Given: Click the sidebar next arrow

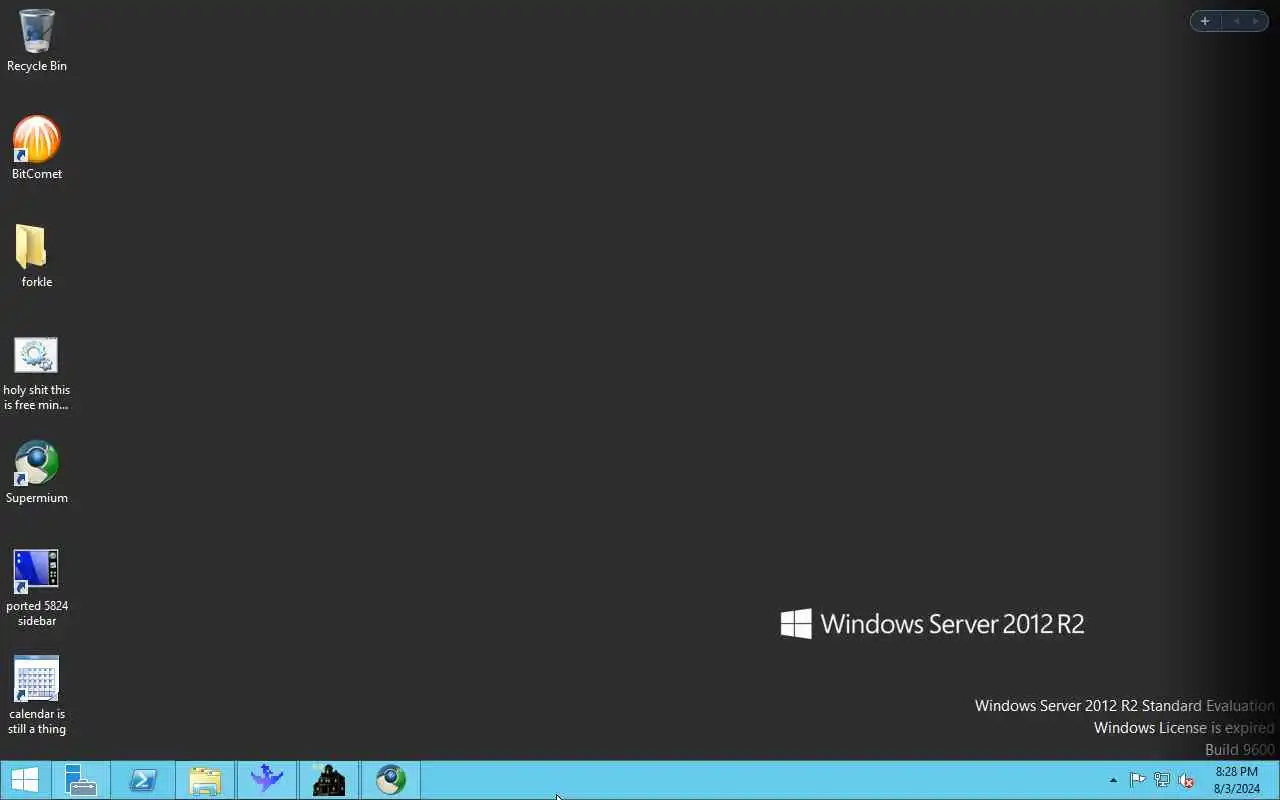Looking at the screenshot, I should (1256, 21).
